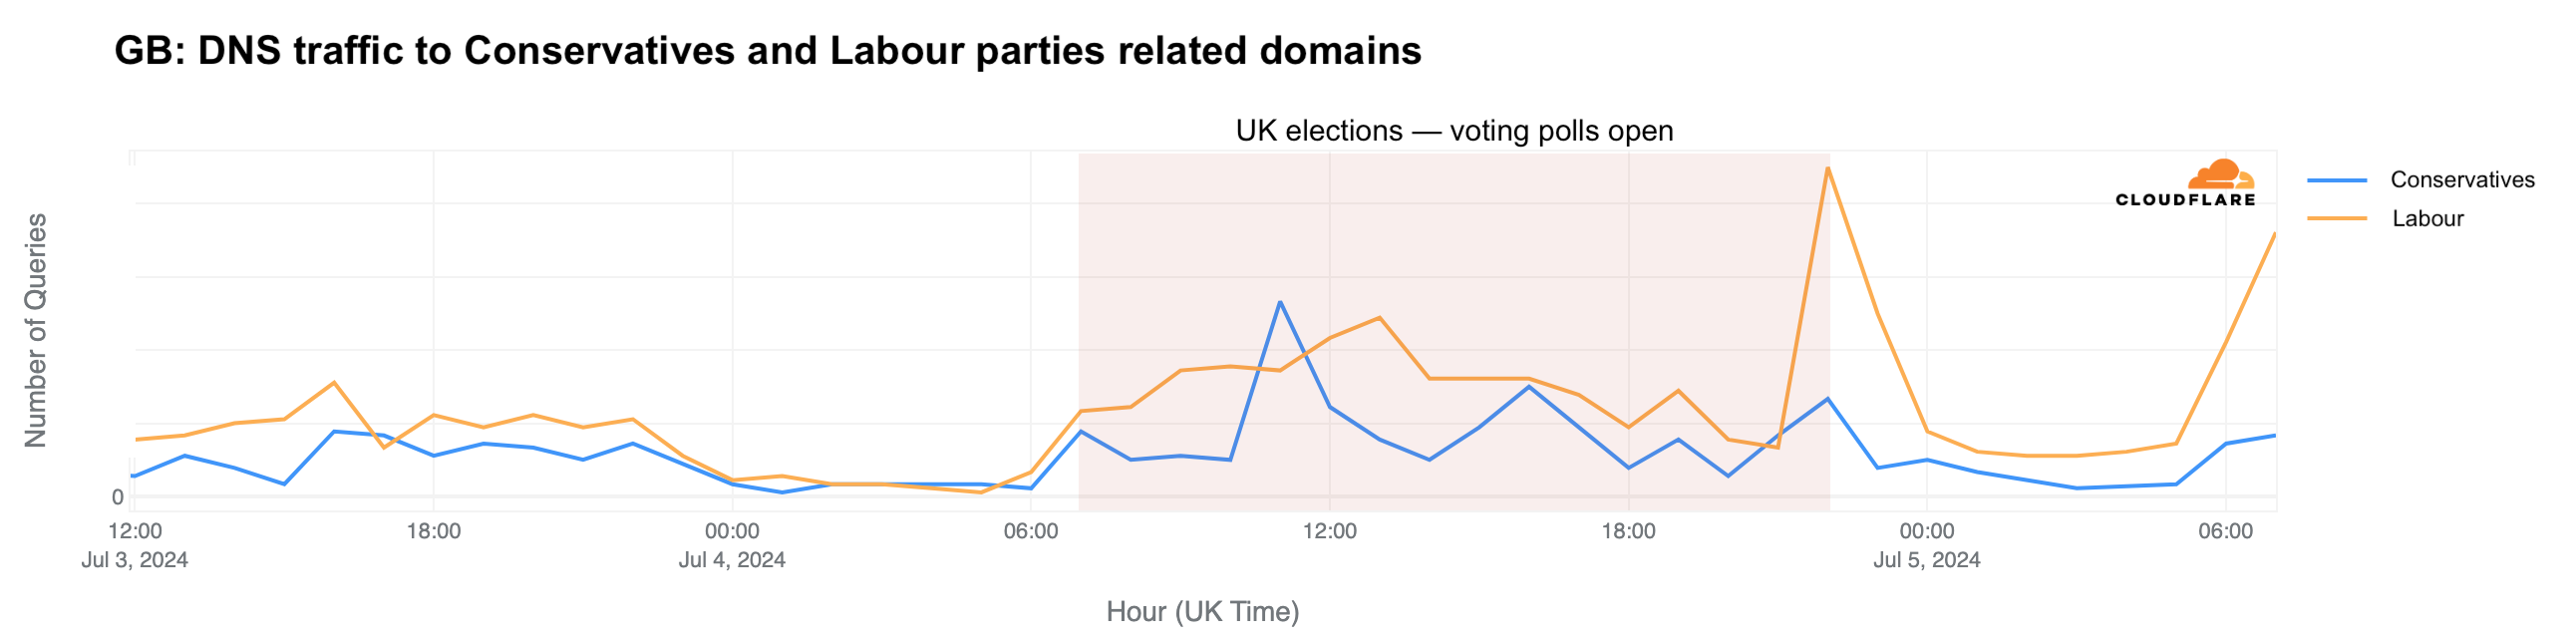Click the Labour line's tallest peak

[1828, 168]
